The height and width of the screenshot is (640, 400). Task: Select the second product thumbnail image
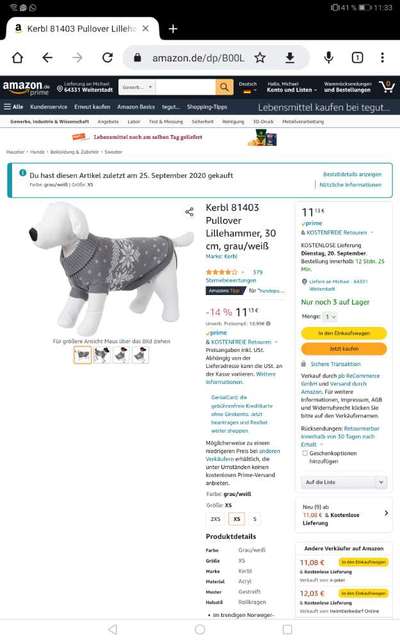[x=102, y=355]
